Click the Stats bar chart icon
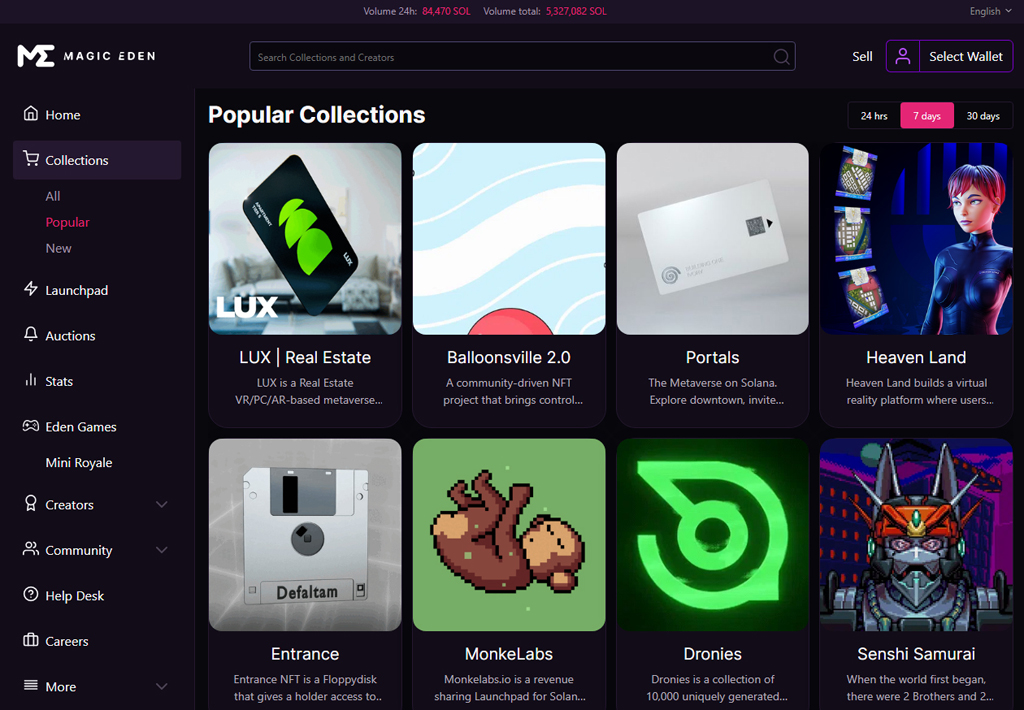The width and height of the screenshot is (1024, 710). pos(31,379)
